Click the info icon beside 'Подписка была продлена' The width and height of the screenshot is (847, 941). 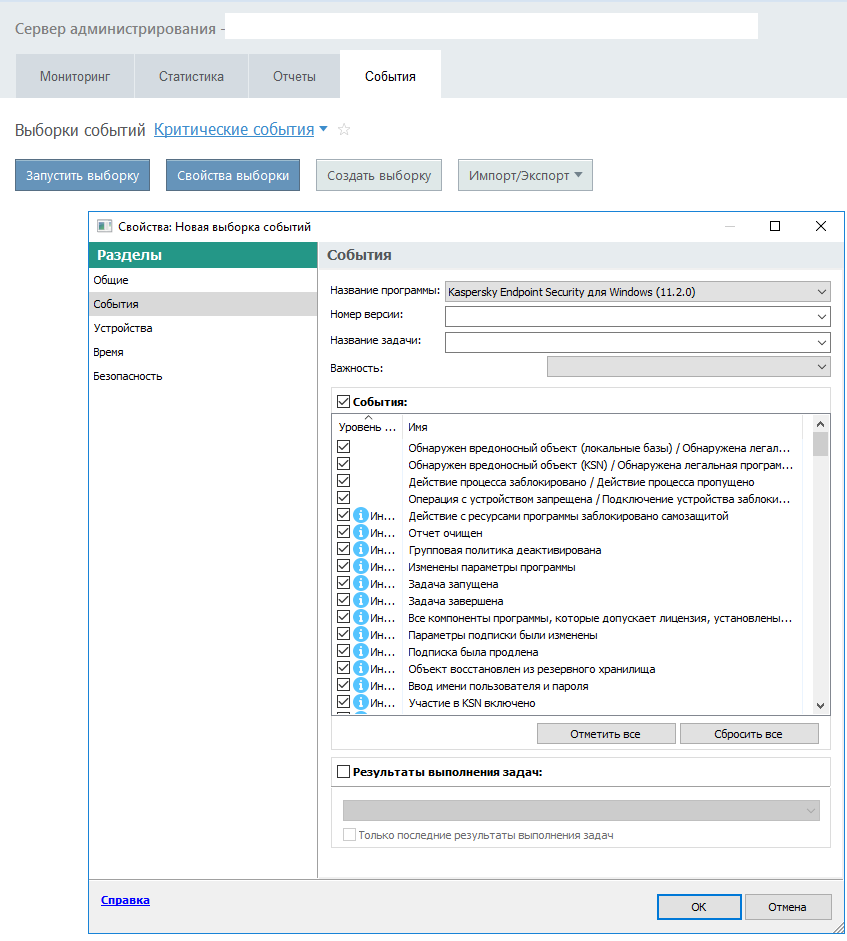(x=361, y=651)
